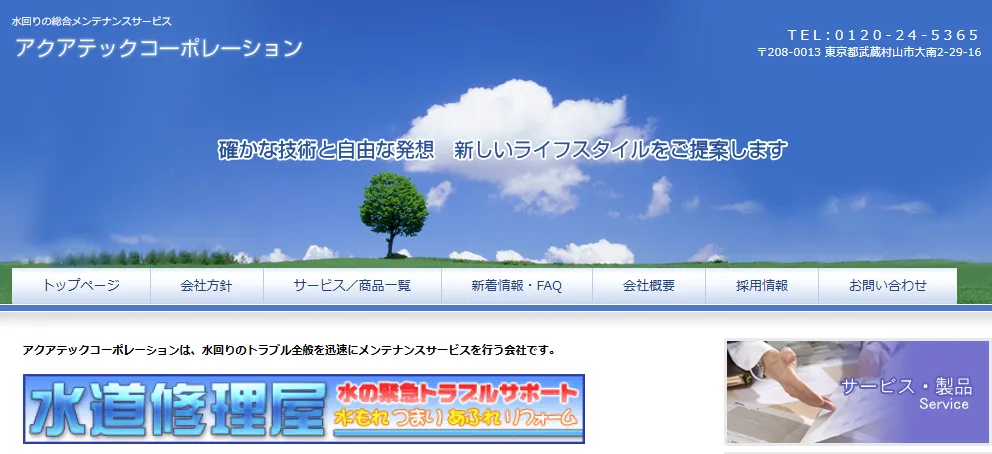This screenshot has width=992, height=454.
Task: Go to the 会社方針 page
Action: tap(206, 286)
